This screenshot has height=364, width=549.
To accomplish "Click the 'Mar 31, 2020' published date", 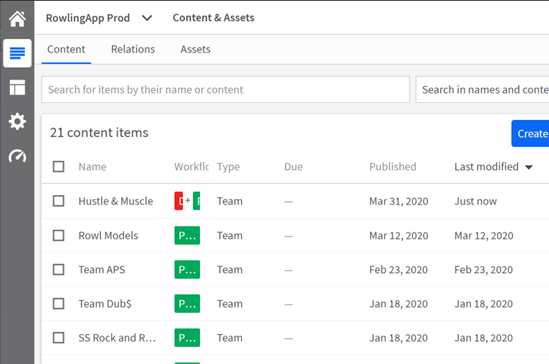I will pos(399,201).
